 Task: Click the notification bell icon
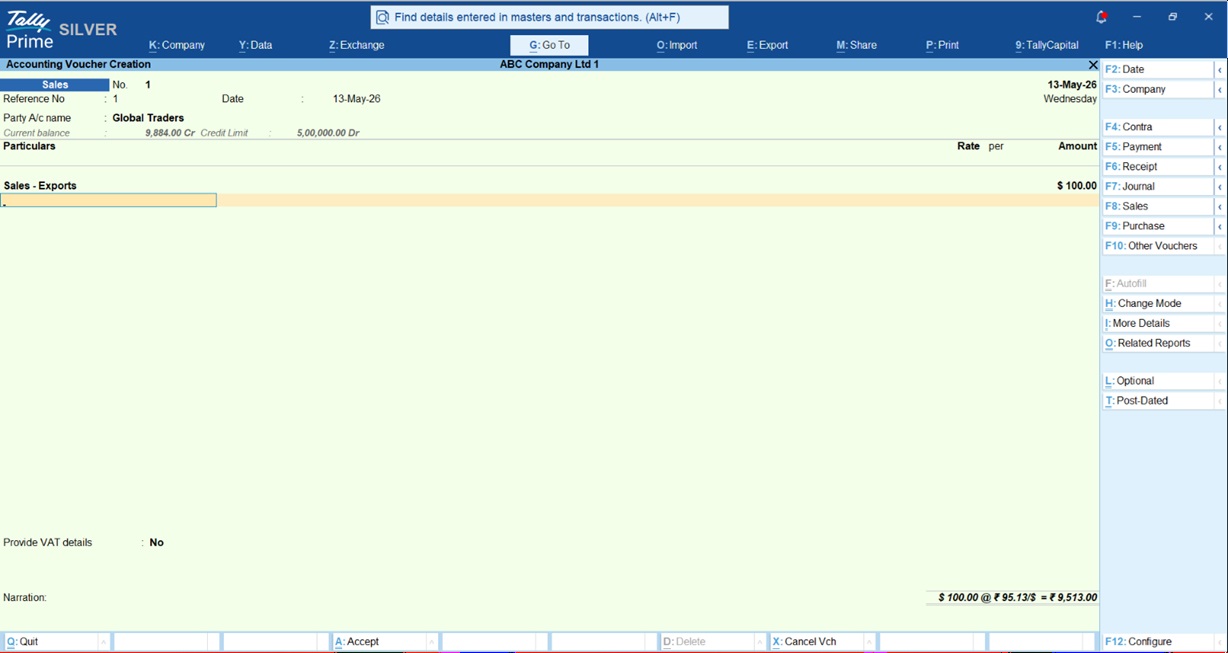[1101, 17]
